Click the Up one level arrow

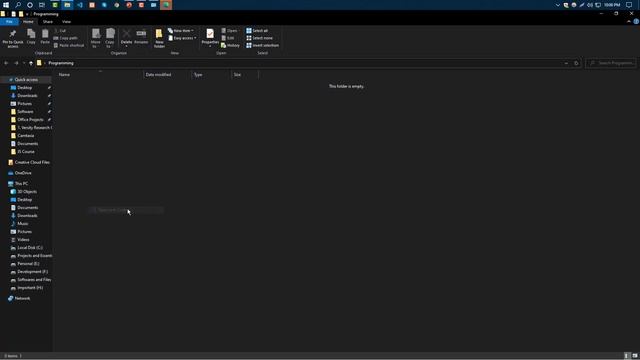point(31,63)
